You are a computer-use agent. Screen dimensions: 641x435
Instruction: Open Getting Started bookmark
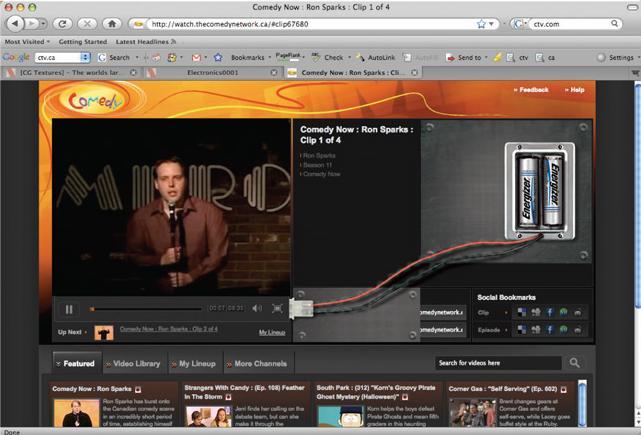83,42
